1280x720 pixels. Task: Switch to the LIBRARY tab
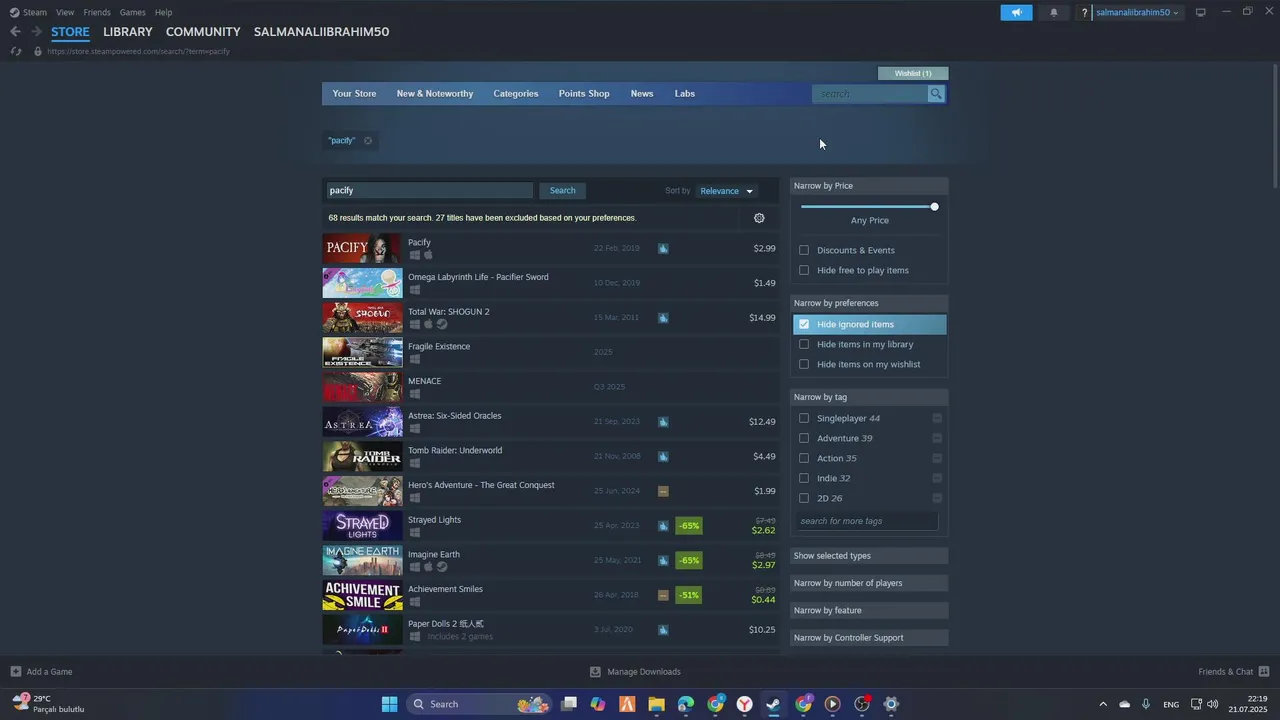tap(128, 32)
